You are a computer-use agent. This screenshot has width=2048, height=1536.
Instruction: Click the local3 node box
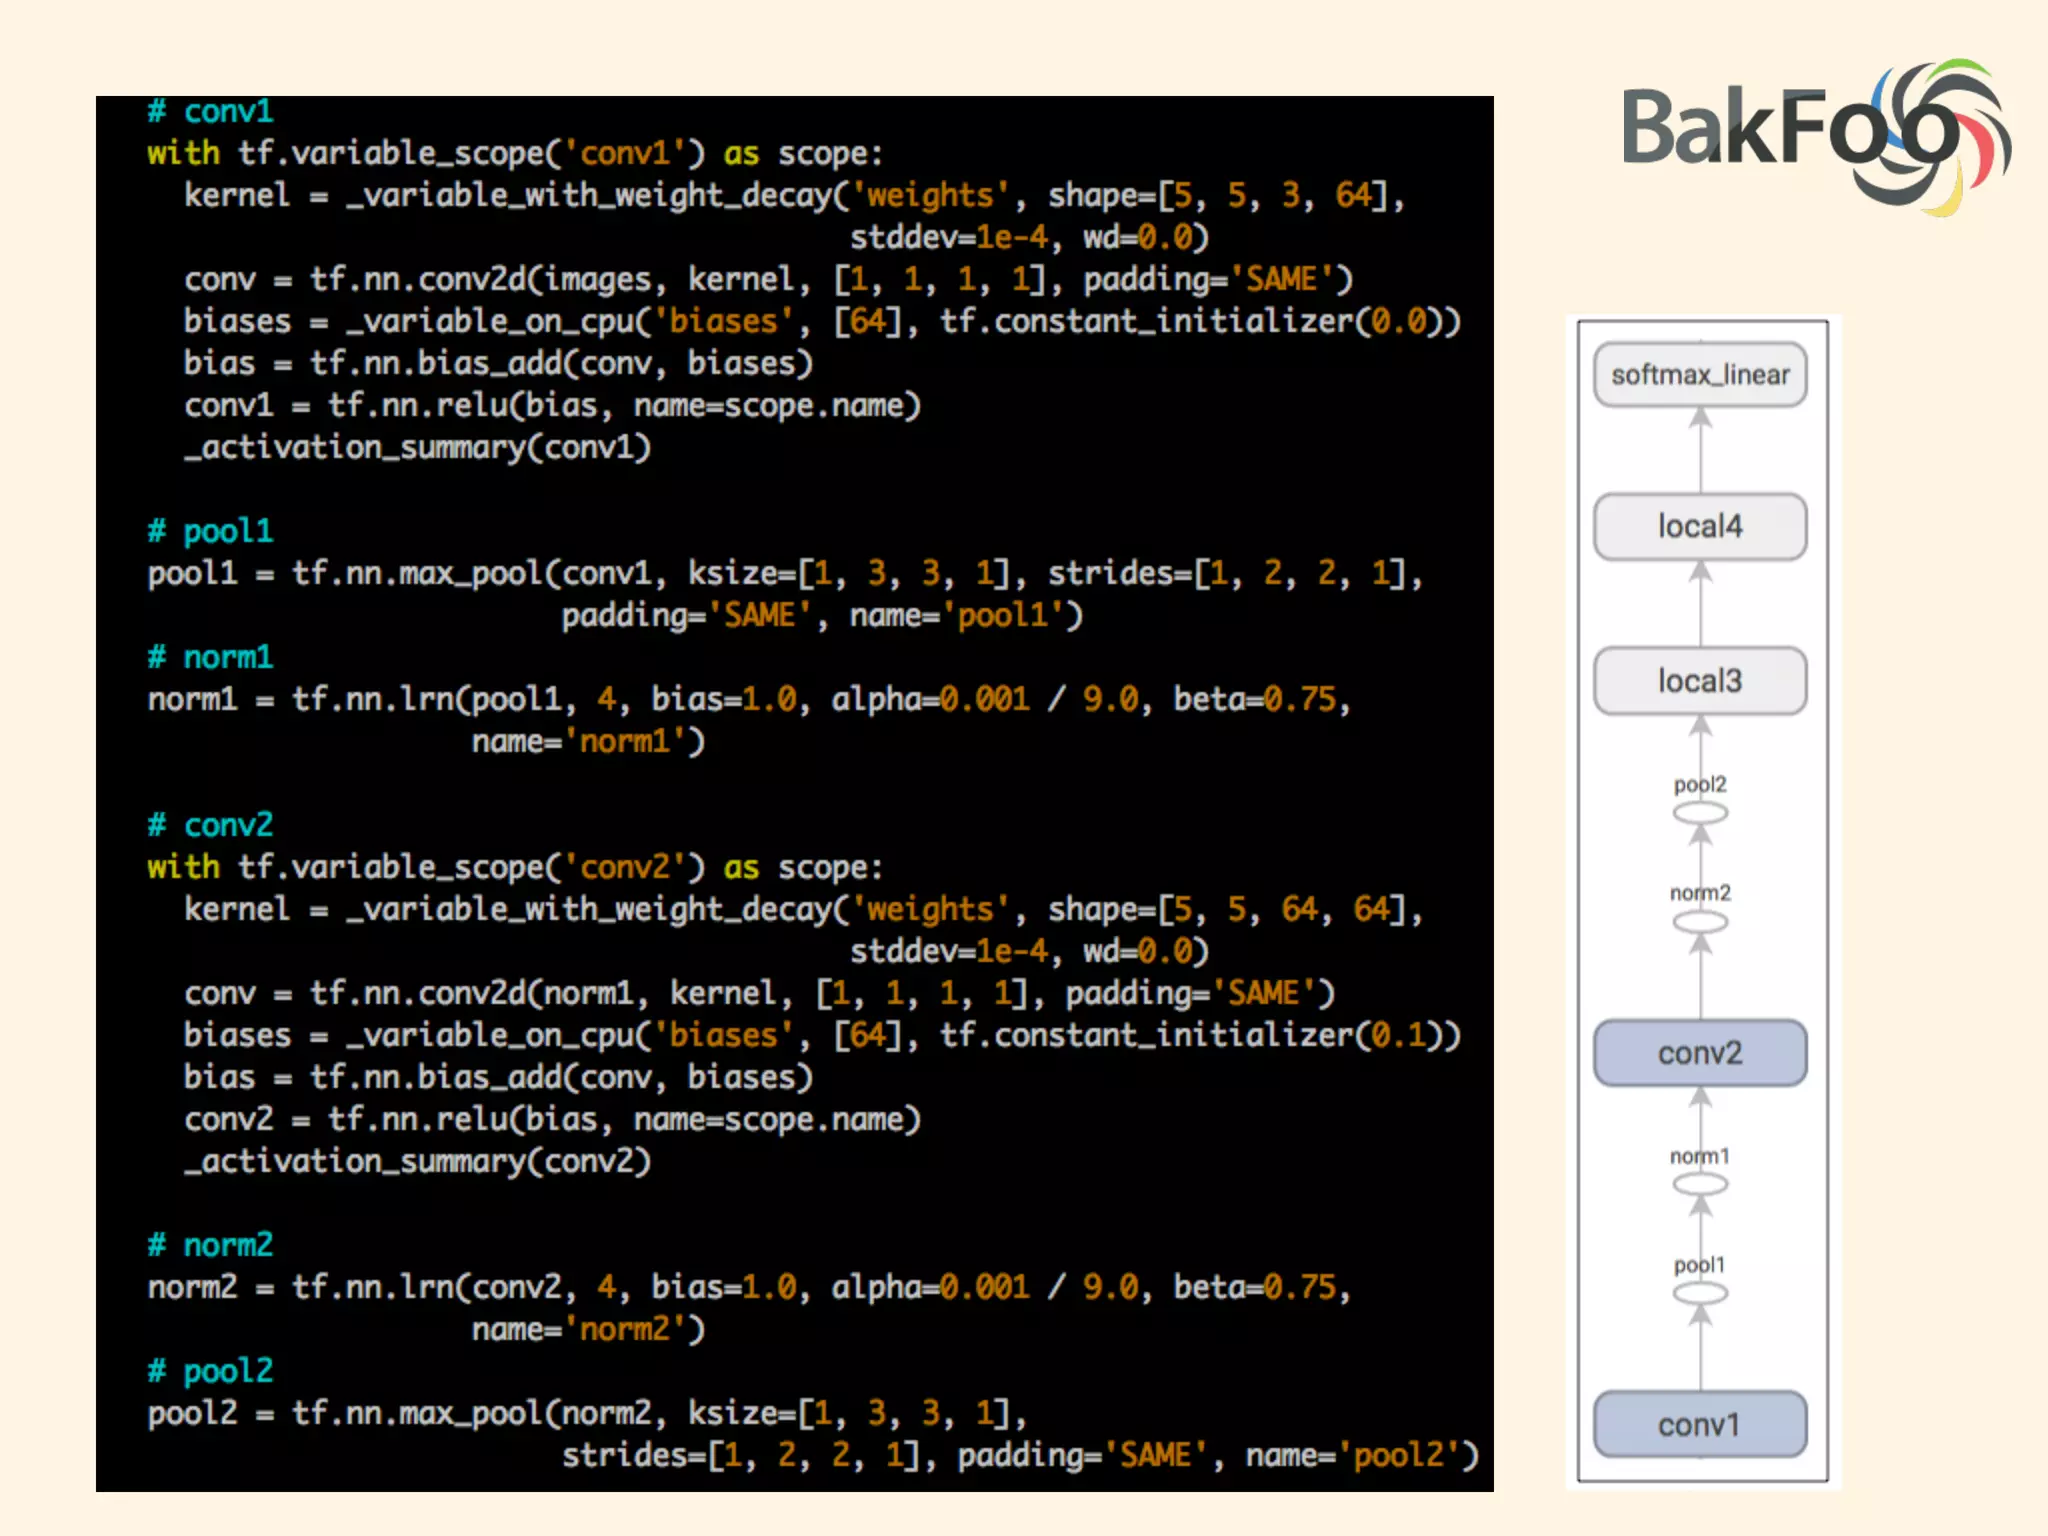1700,681
